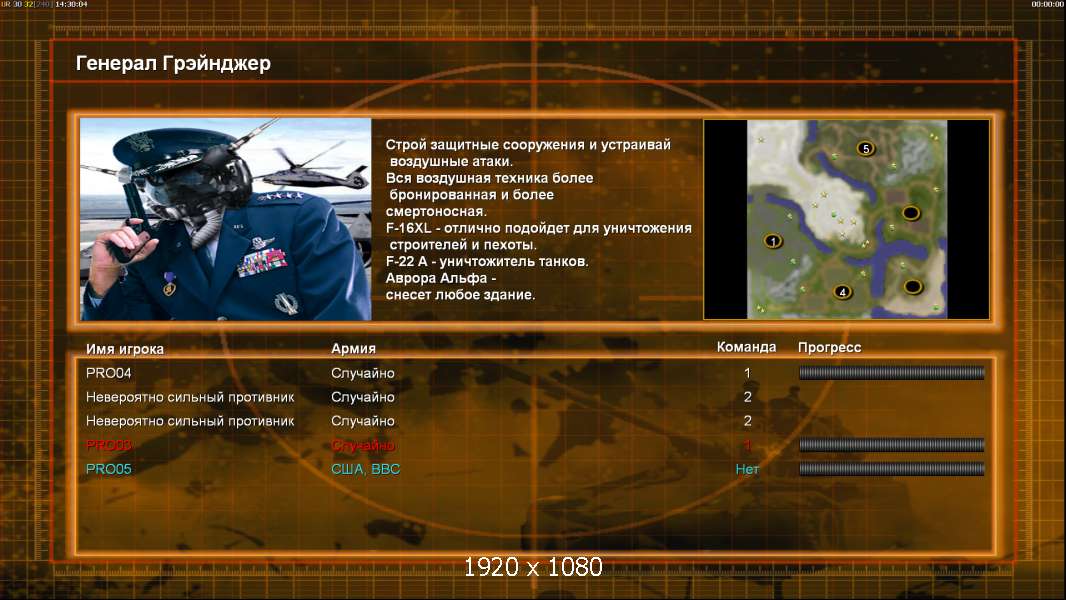Click General Granger's portrait image
Screen dimensions: 1066x600
(x=226, y=219)
